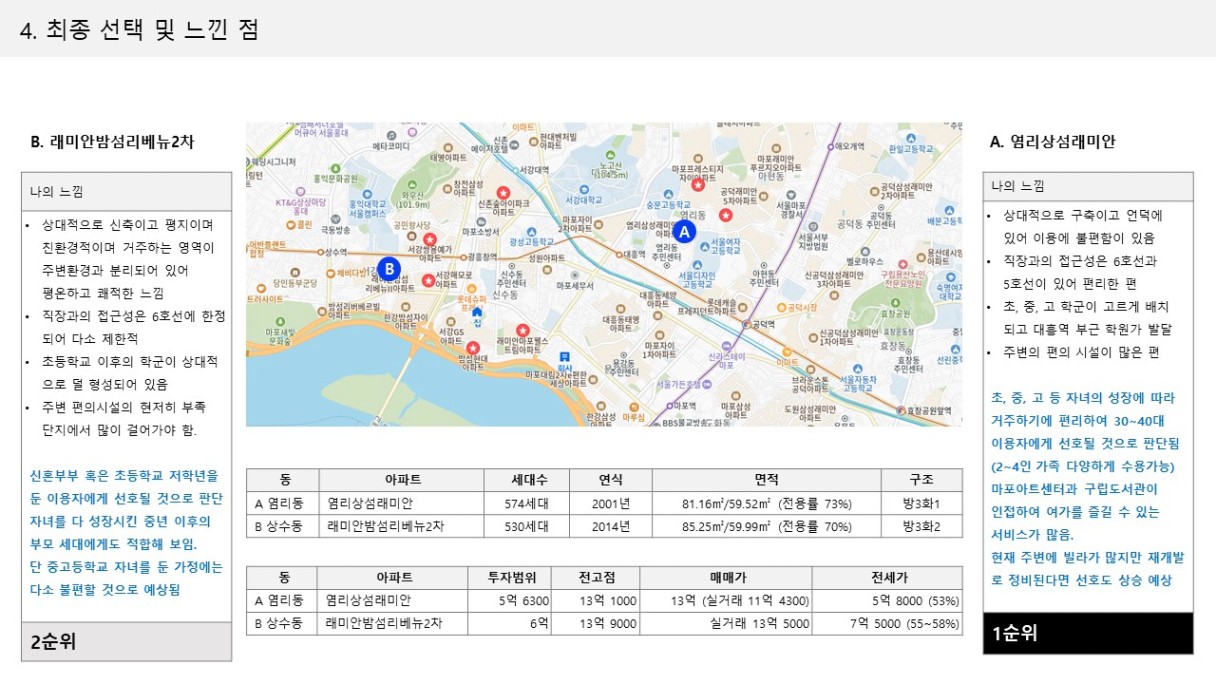This screenshot has width=1216, height=684.
Task: Click the 전세가 column header
Action: pyautogui.click(x=888, y=577)
